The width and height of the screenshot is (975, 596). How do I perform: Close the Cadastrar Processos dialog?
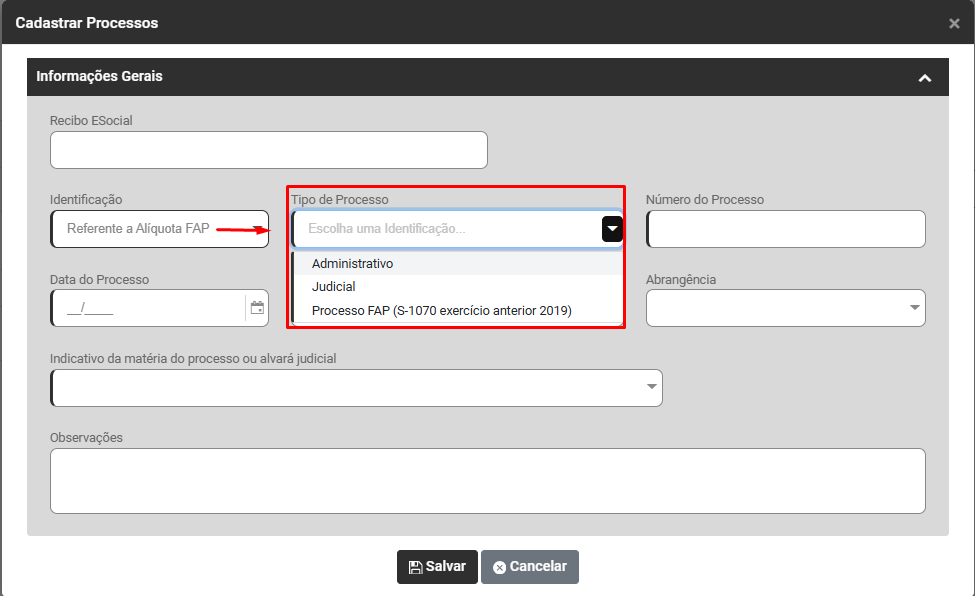pyautogui.click(x=954, y=24)
